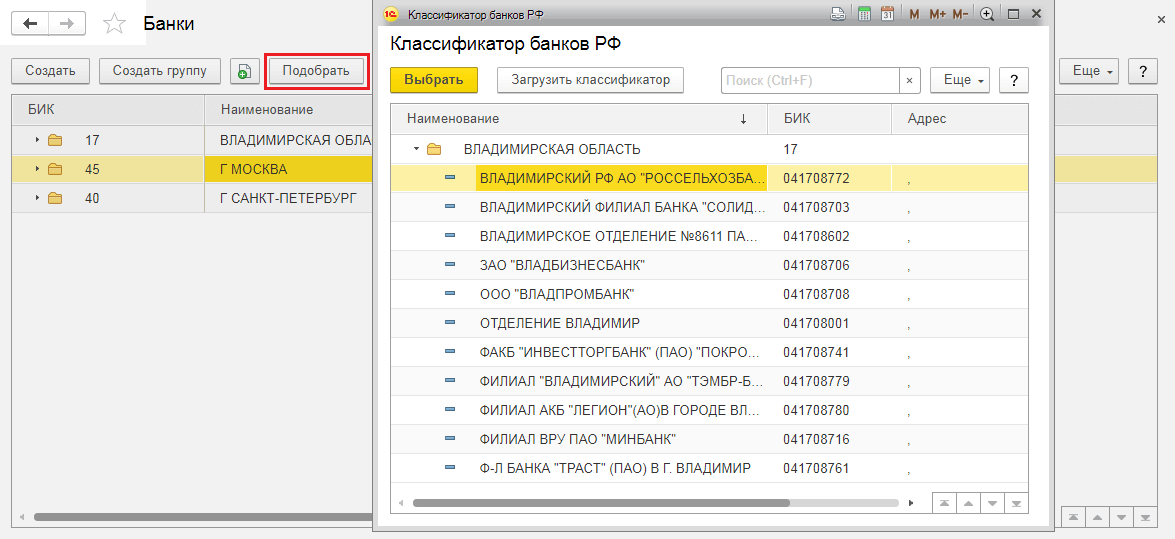
Task: Click item icon beside ЗАО "ВЛАДБИЗНЕСБАНК"
Action: (450, 265)
